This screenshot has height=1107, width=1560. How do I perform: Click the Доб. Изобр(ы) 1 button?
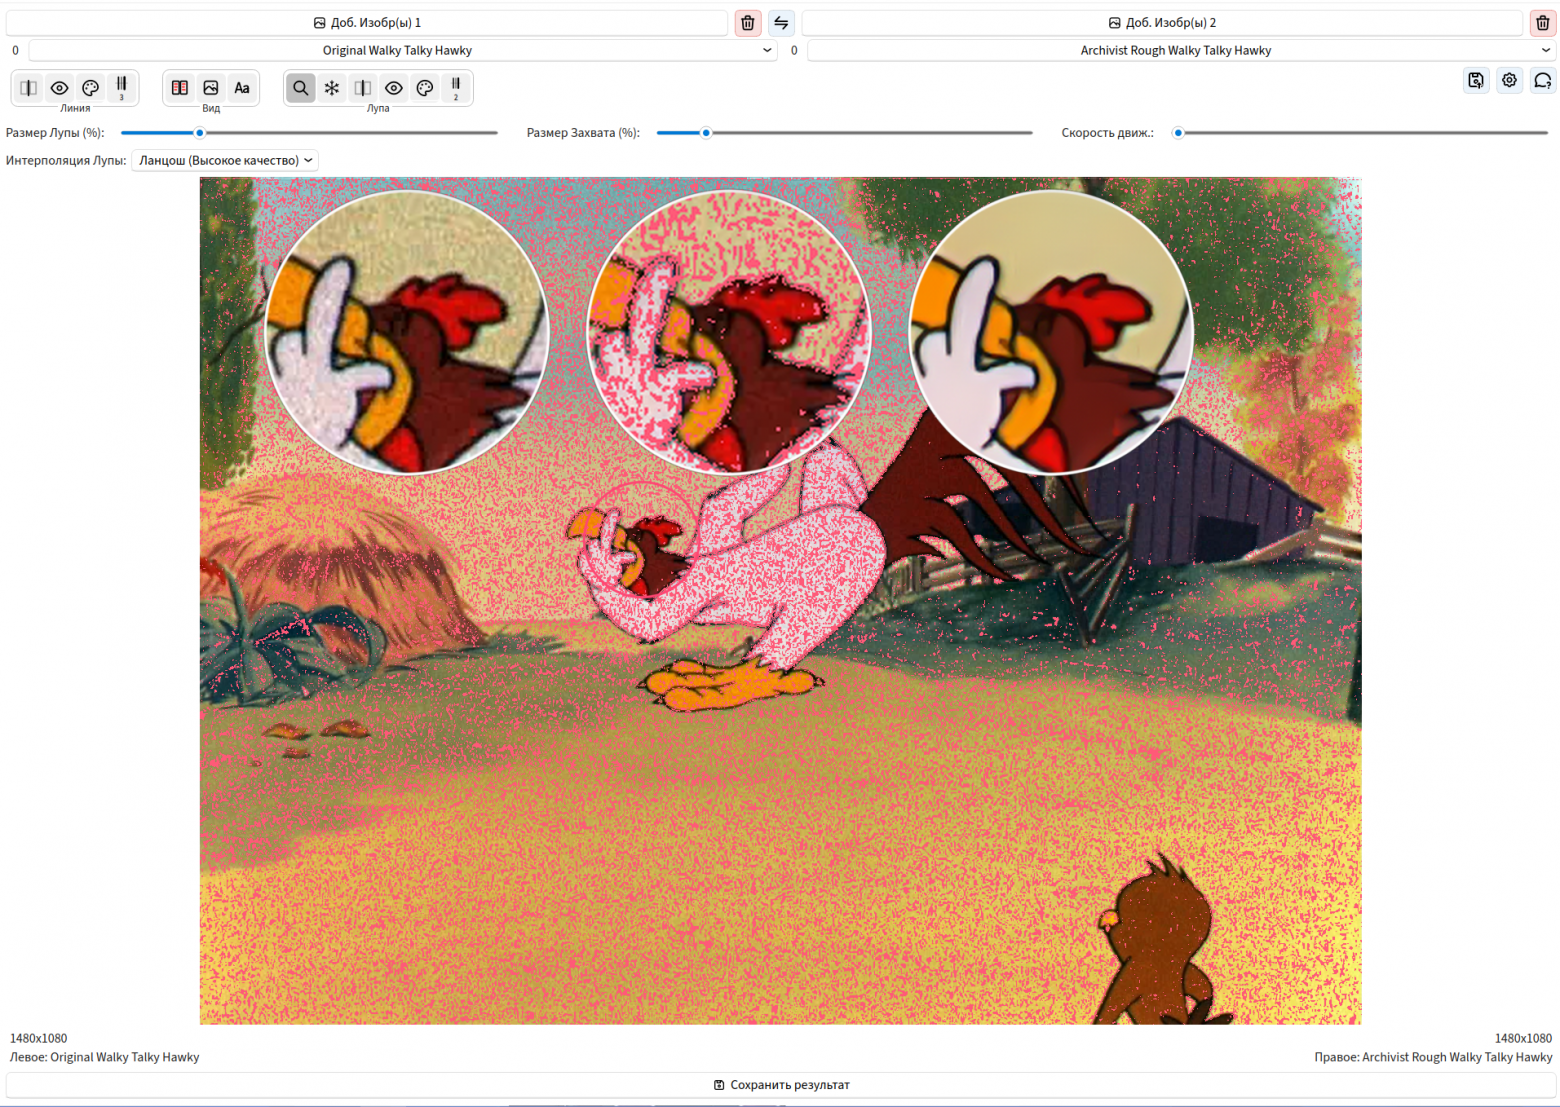(x=367, y=23)
